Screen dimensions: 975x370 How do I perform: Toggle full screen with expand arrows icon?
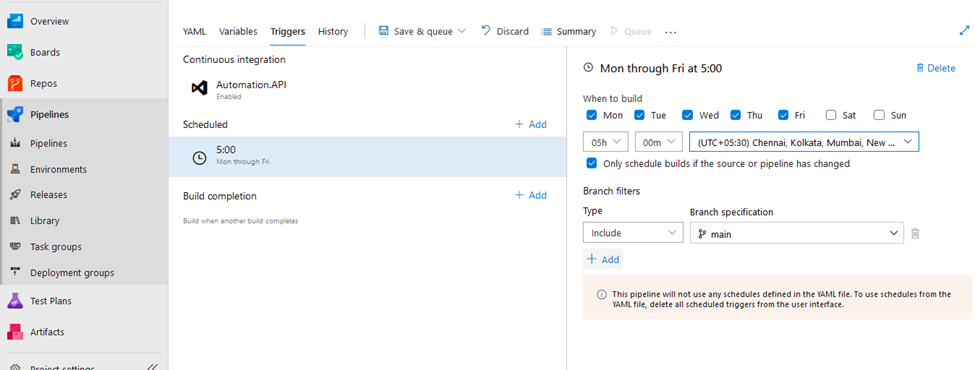pos(964,30)
